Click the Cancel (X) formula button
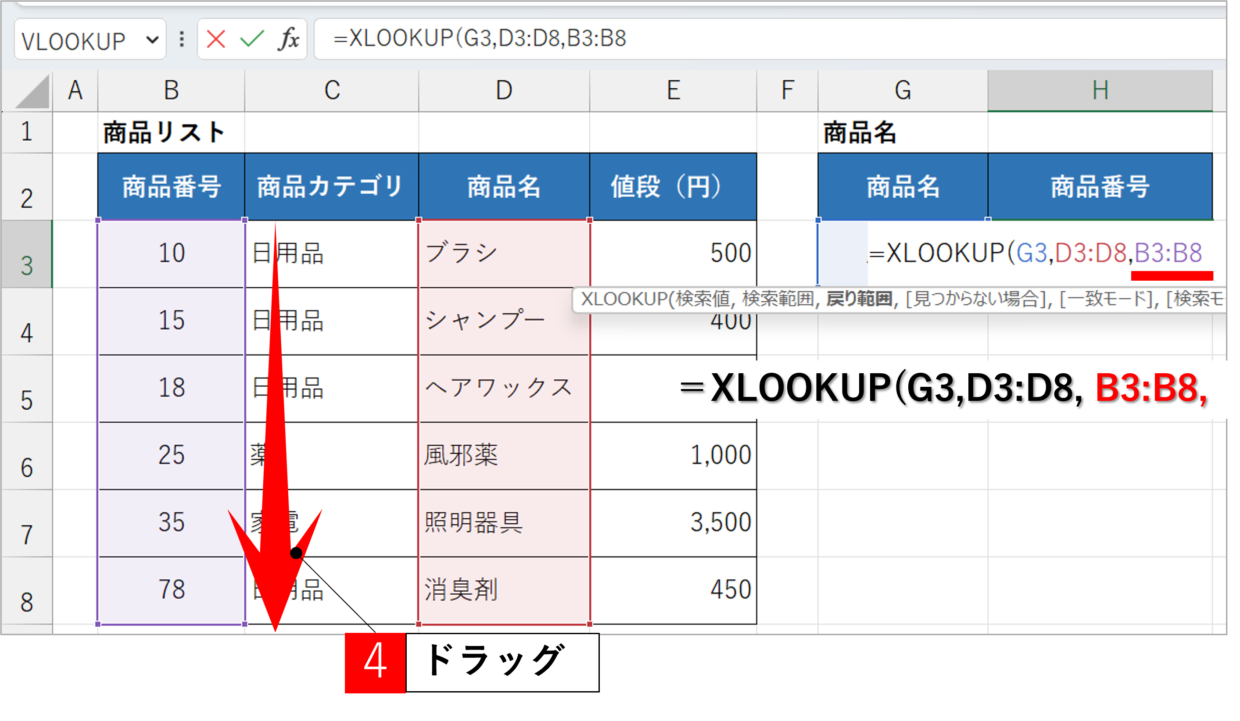The image size is (1240, 721). click(x=216, y=40)
